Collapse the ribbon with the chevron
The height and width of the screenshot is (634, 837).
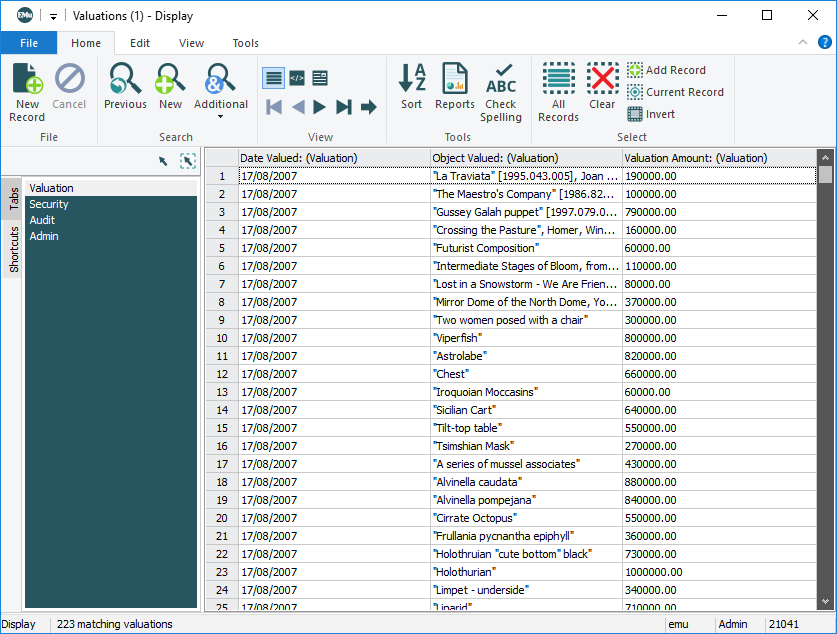pyautogui.click(x=802, y=42)
